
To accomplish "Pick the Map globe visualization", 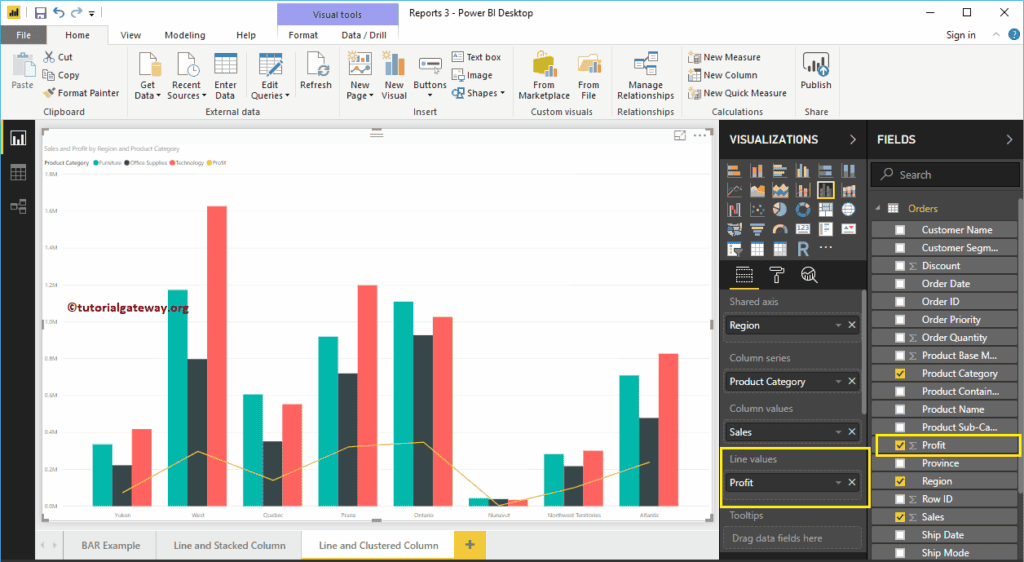I will pos(848,210).
